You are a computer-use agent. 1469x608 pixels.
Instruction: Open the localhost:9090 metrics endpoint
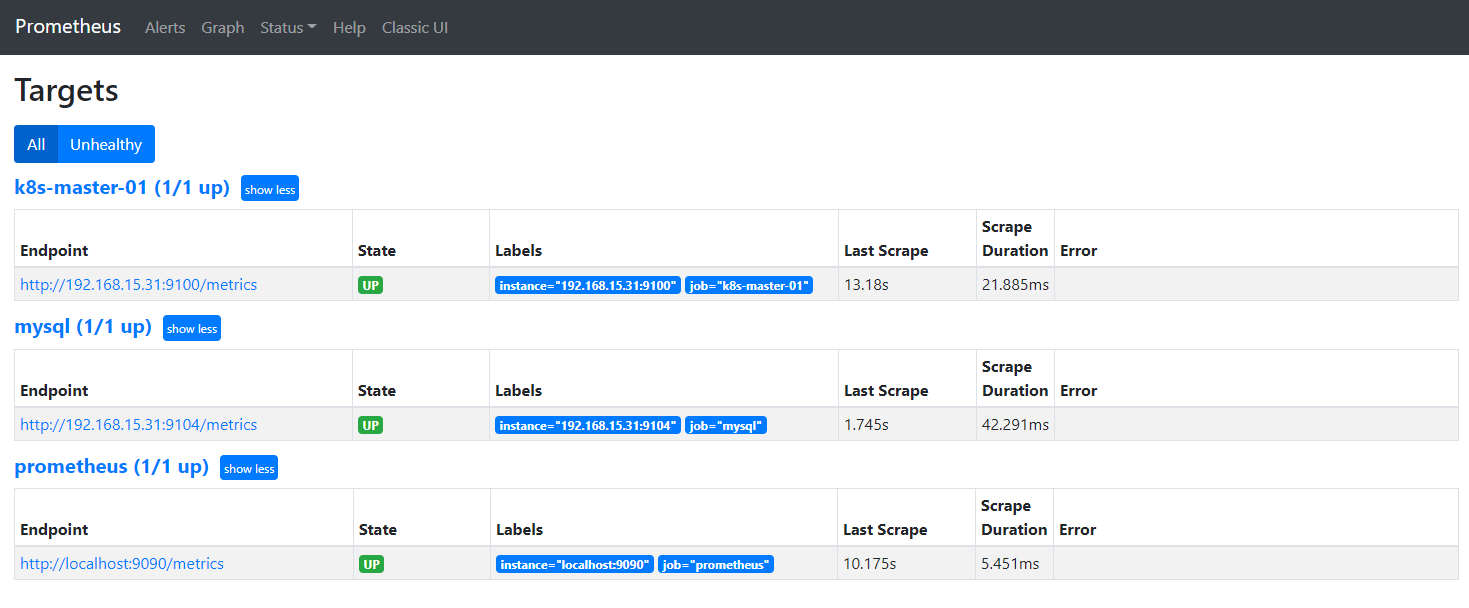click(x=122, y=564)
